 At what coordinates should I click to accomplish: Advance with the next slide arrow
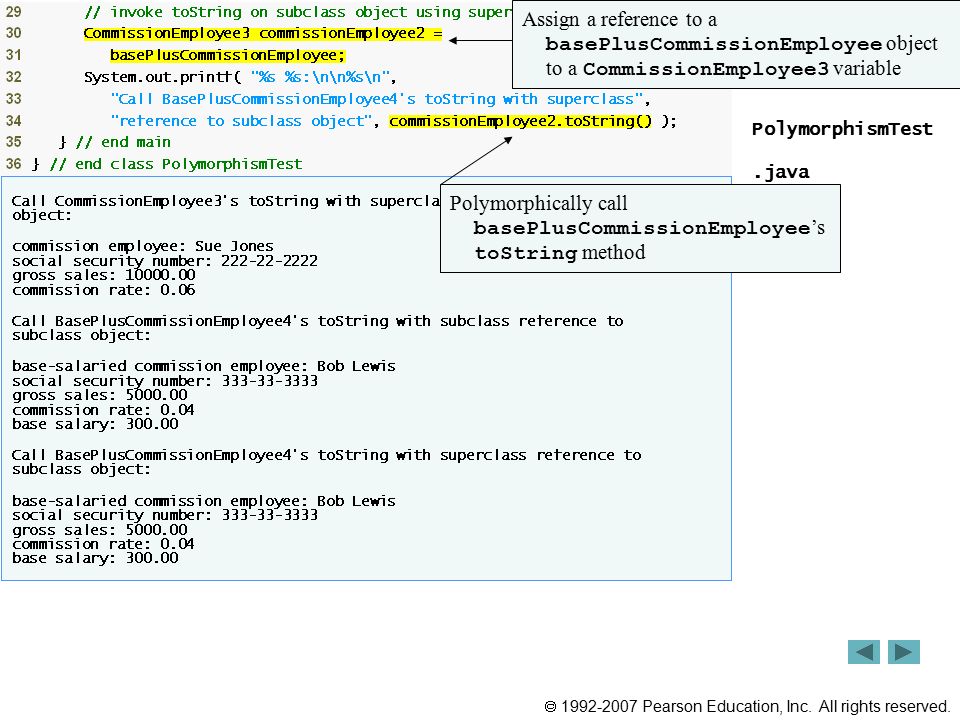pos(904,652)
